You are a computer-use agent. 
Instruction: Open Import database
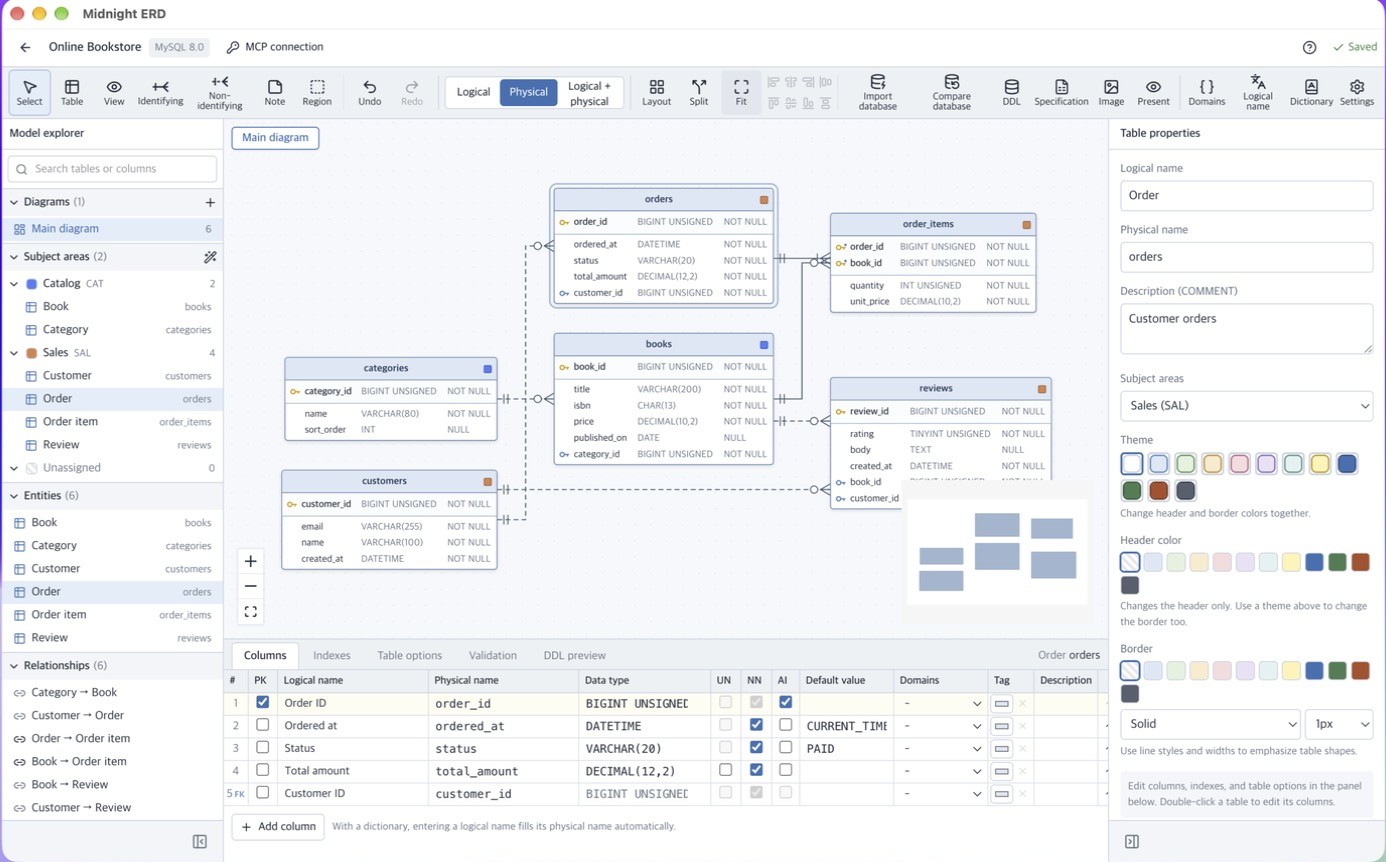[878, 92]
